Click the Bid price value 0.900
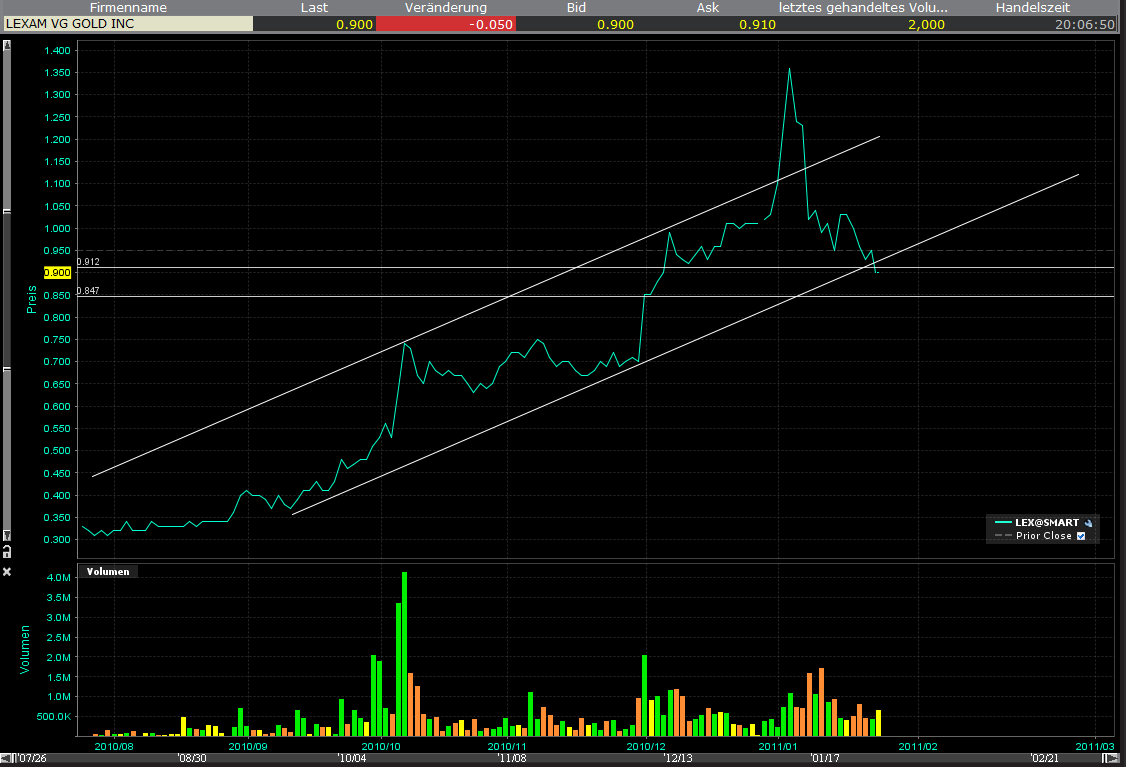 (610, 24)
